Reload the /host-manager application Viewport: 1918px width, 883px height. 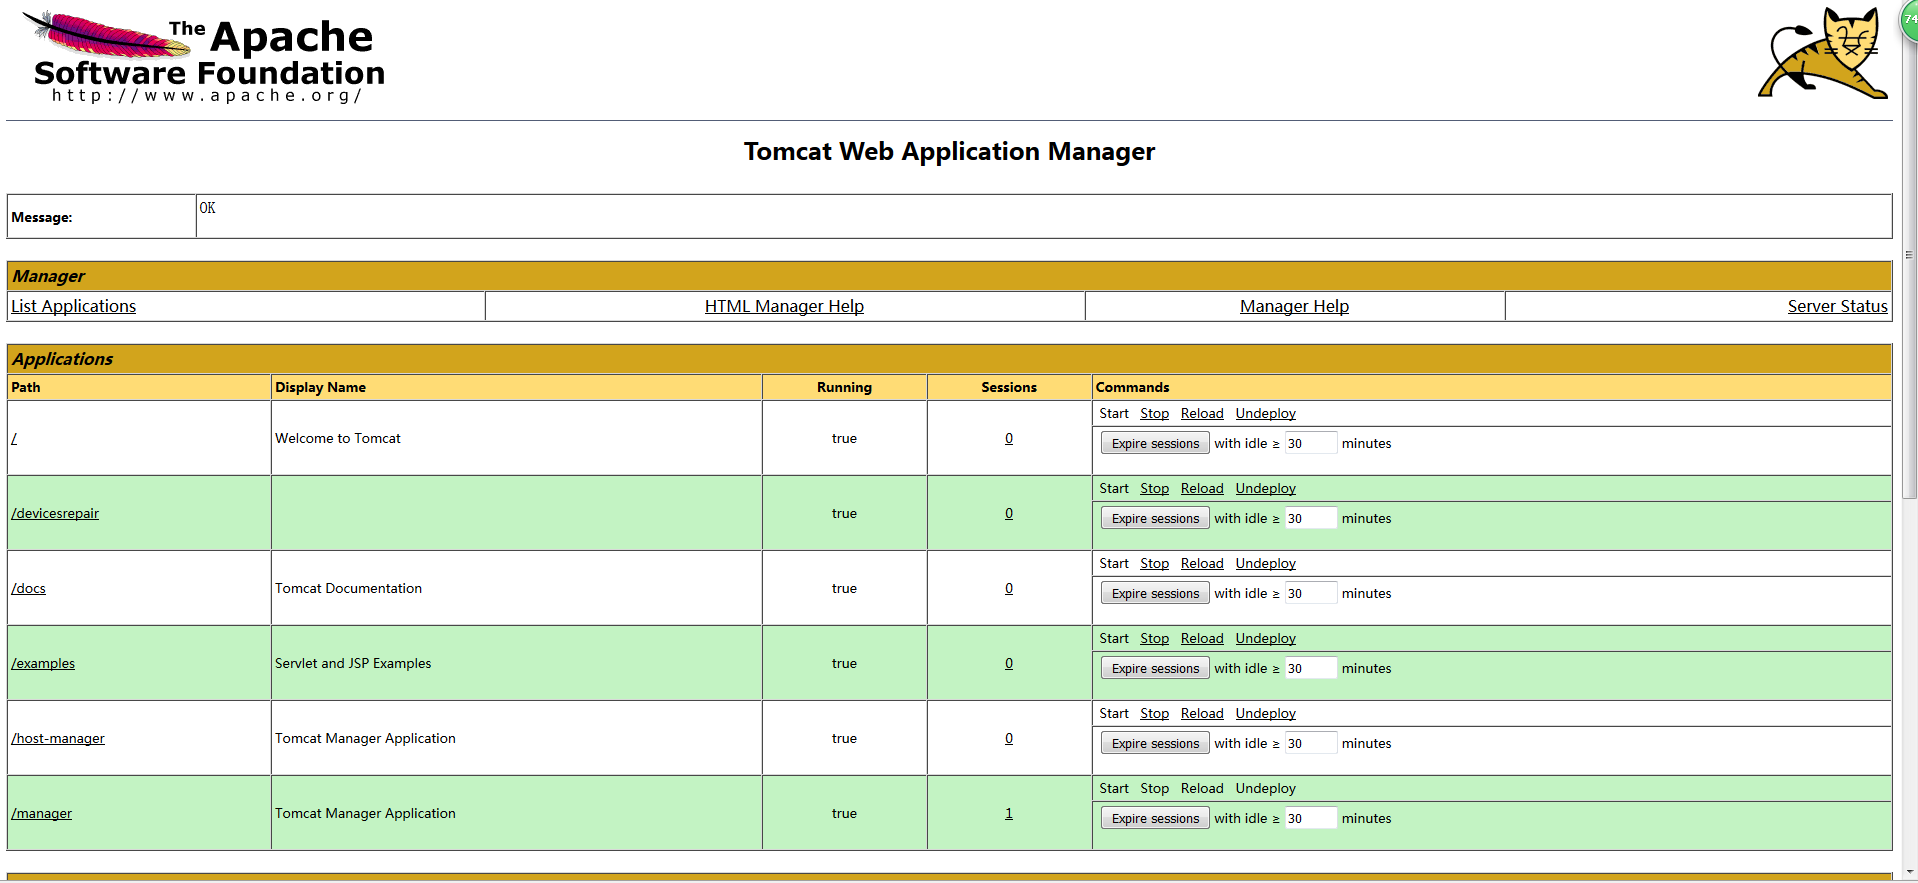pos(1202,713)
